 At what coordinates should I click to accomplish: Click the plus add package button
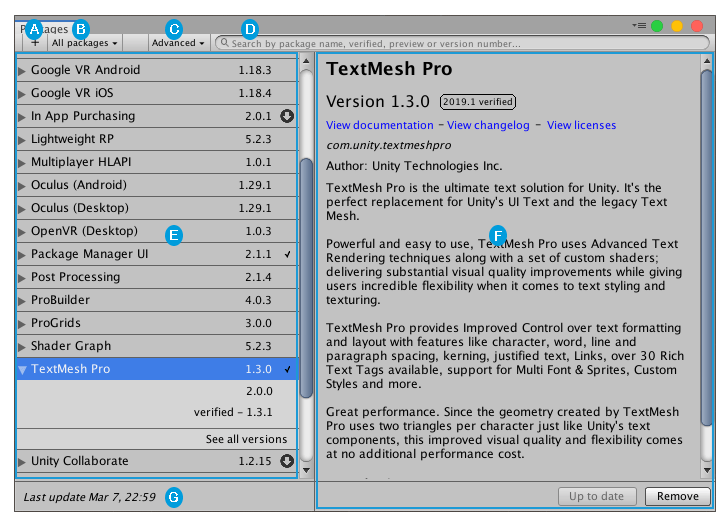pyautogui.click(x=35, y=43)
